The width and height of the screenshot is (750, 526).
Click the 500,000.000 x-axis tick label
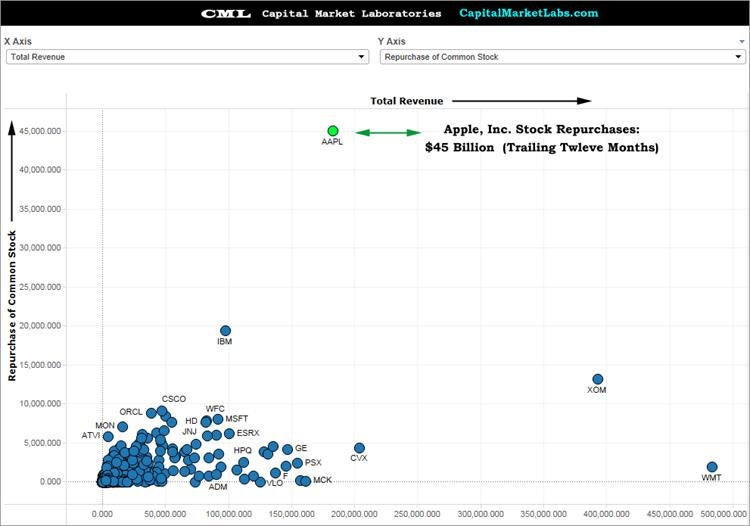click(724, 514)
